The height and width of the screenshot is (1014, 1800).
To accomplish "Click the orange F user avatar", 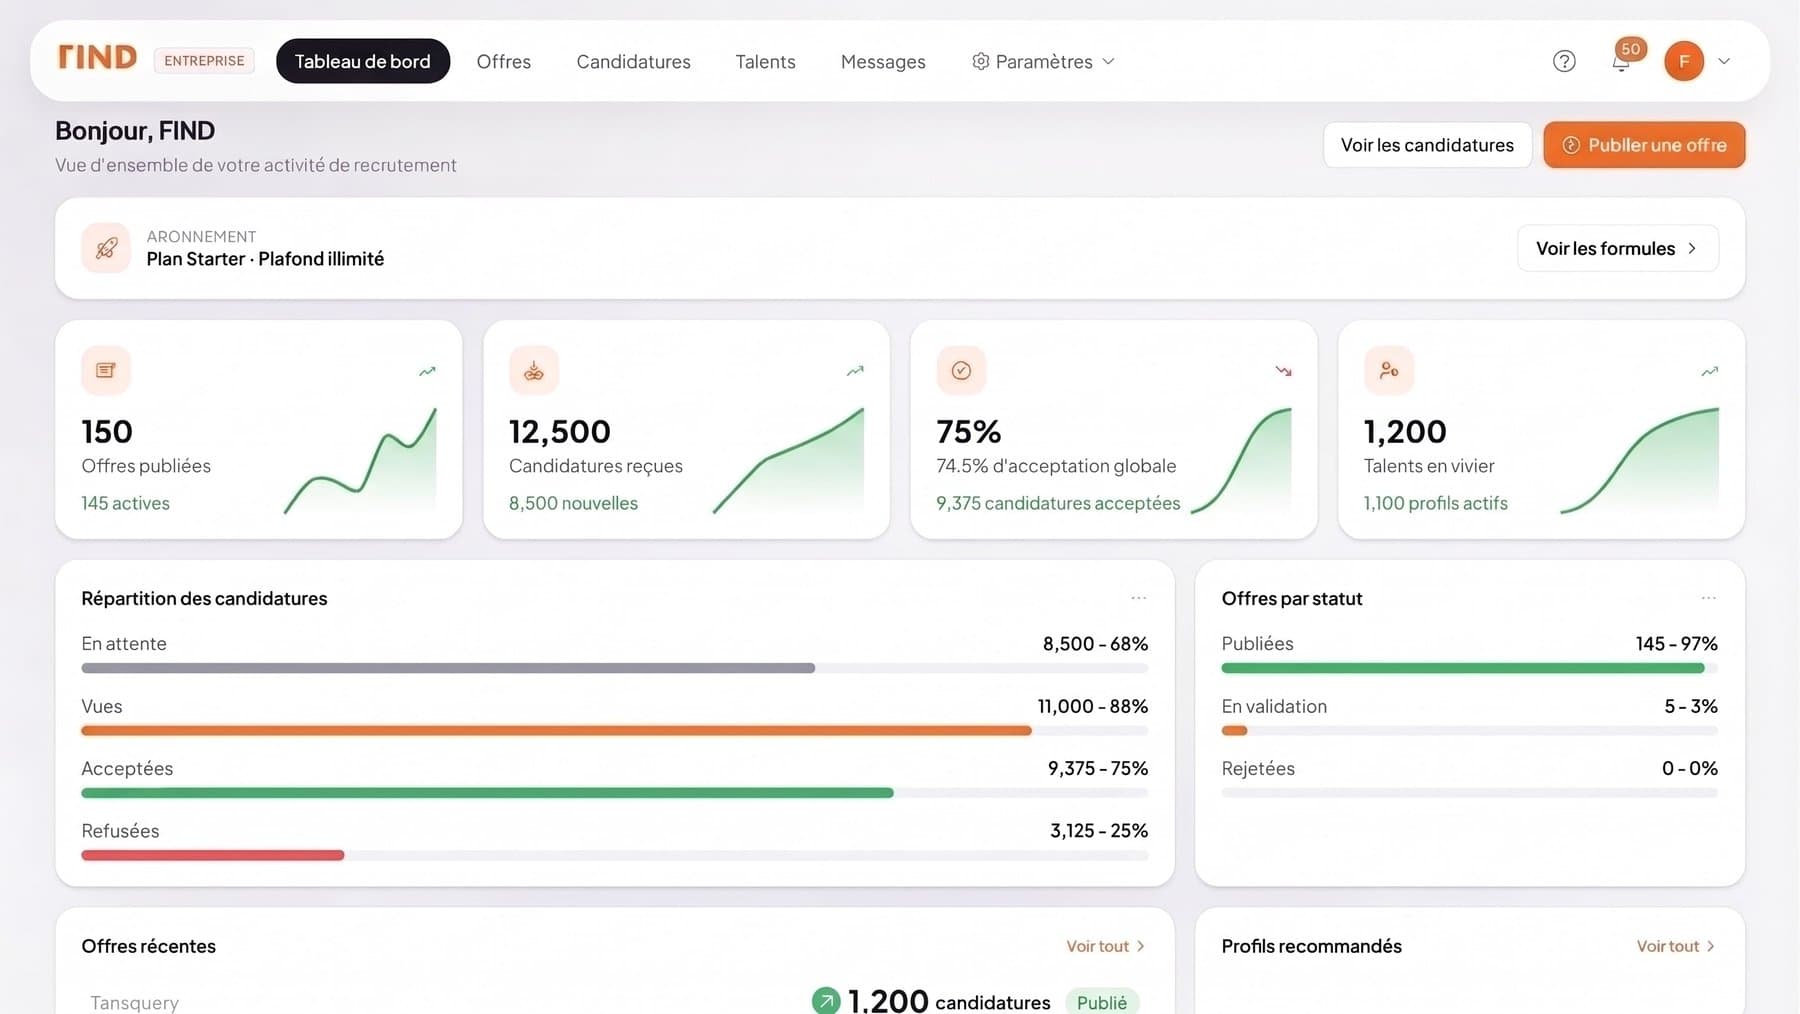I will tap(1684, 61).
